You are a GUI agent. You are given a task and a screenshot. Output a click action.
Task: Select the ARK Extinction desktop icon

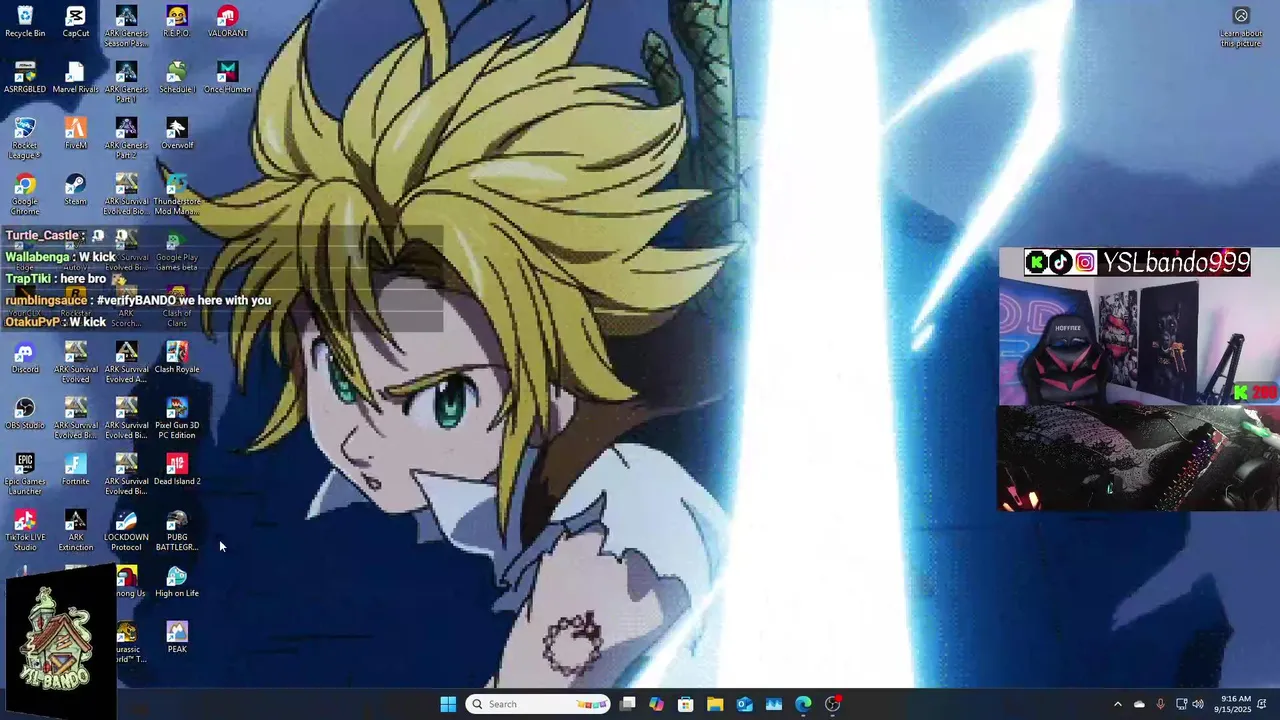tap(76, 531)
